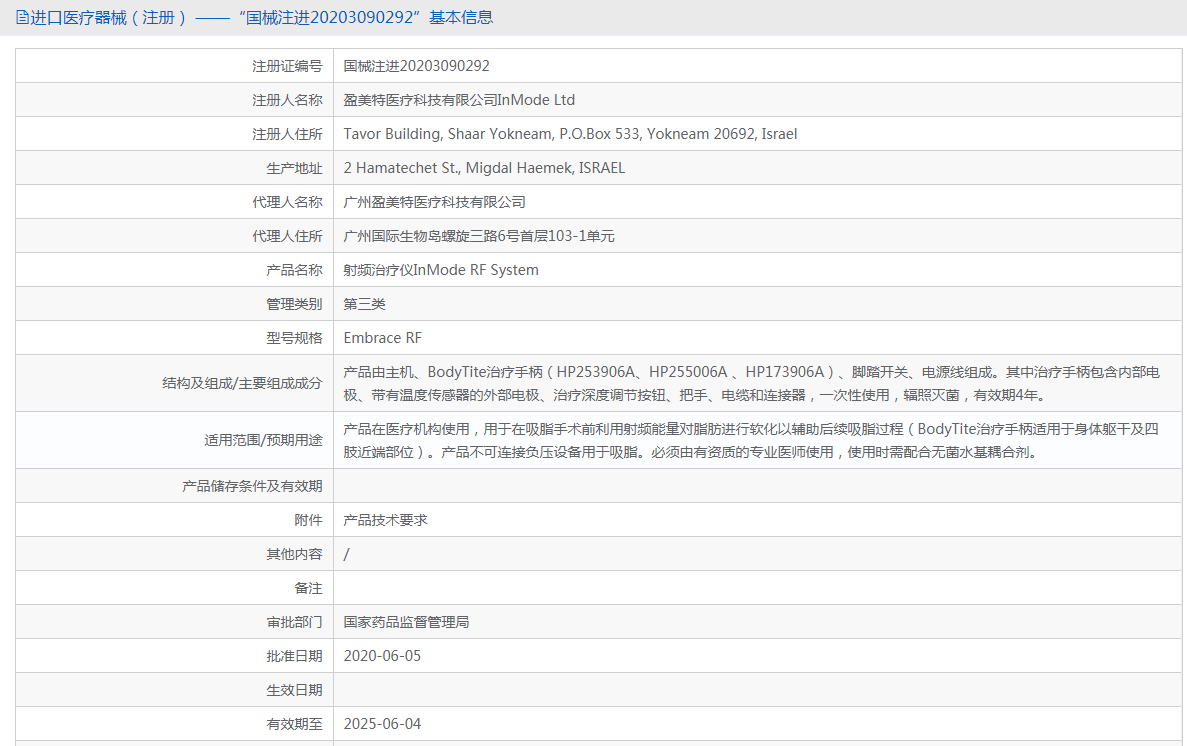
Task: Click expiry date 2025-06-04
Action: click(x=382, y=724)
